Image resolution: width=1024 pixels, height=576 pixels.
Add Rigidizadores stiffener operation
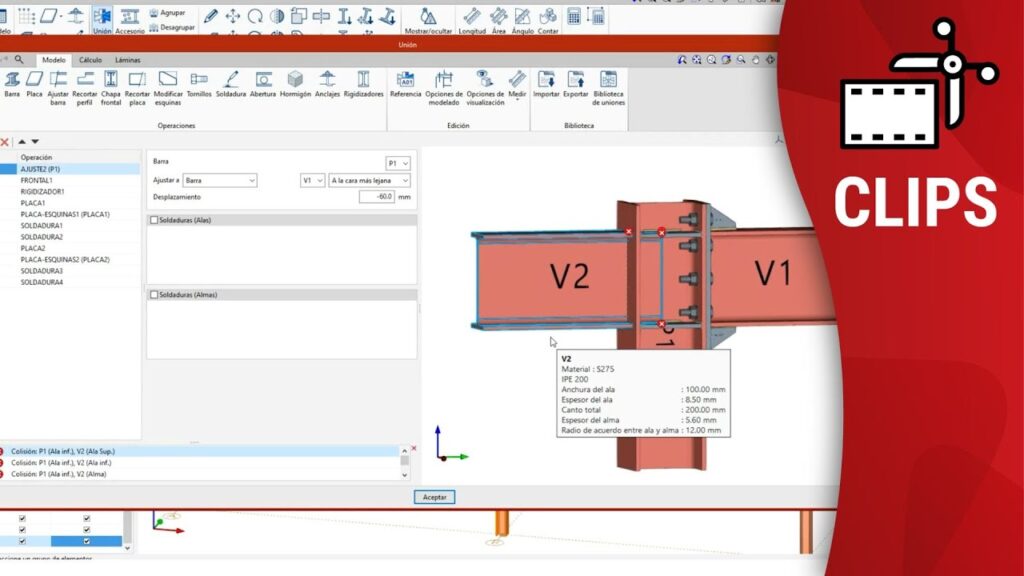363,84
